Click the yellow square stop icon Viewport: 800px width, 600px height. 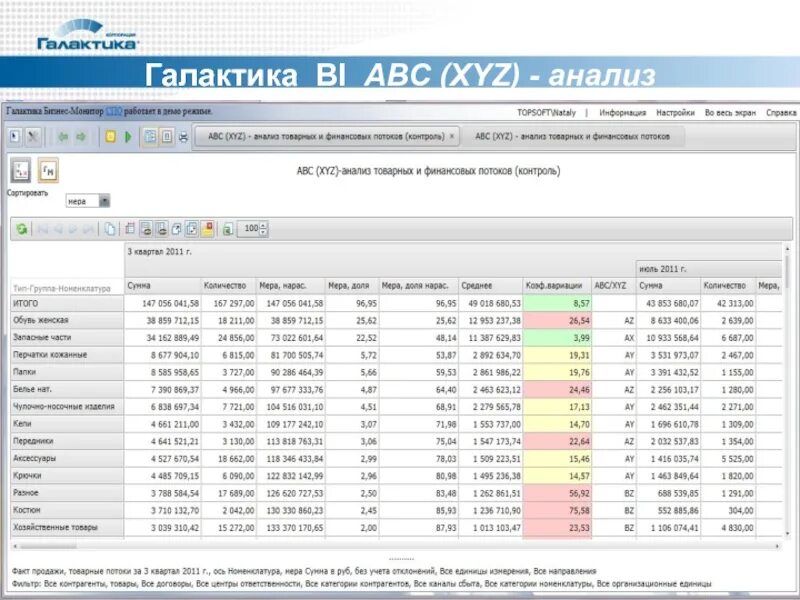click(110, 137)
